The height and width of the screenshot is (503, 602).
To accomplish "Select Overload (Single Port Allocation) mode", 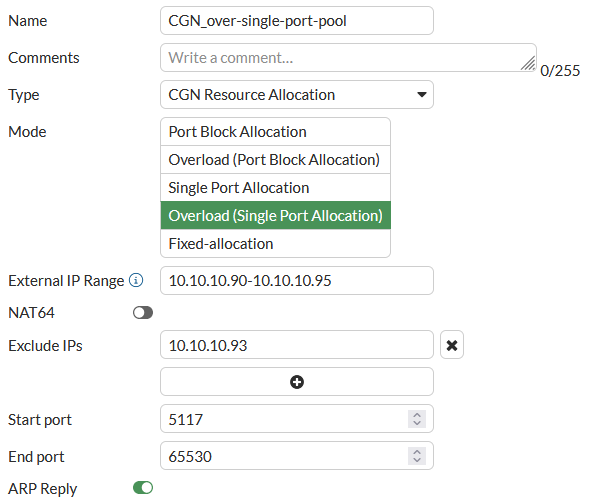I will 275,216.
